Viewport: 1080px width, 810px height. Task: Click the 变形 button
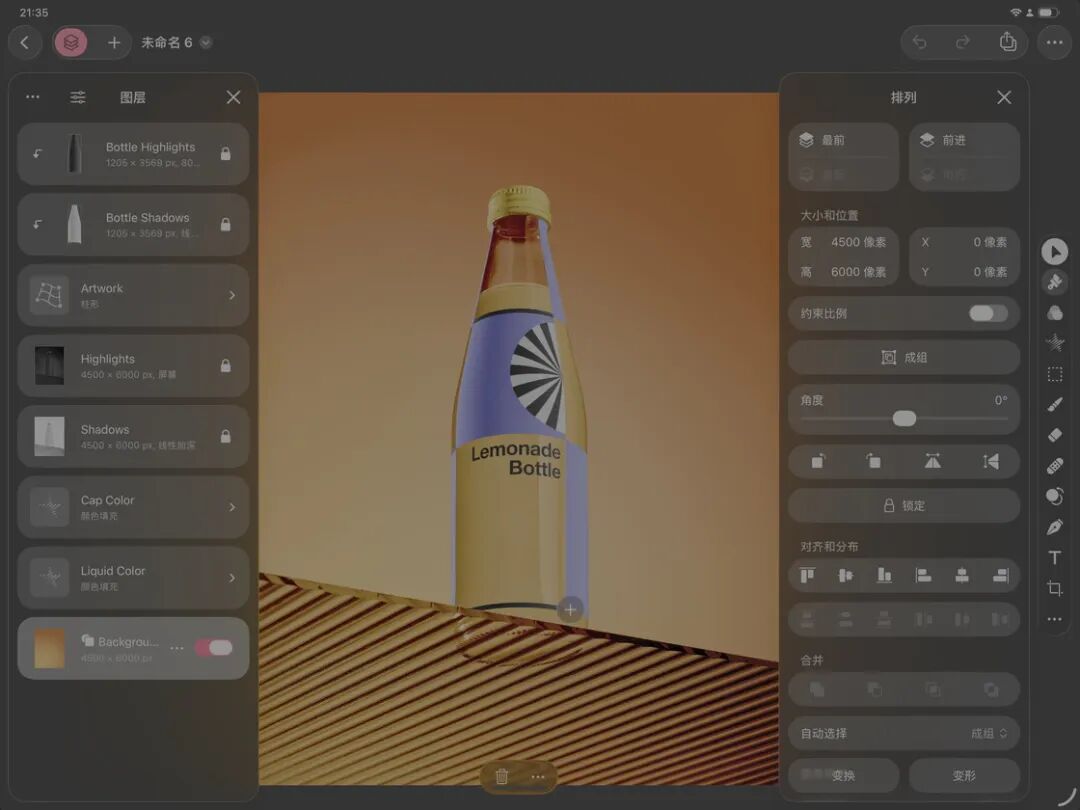click(964, 776)
